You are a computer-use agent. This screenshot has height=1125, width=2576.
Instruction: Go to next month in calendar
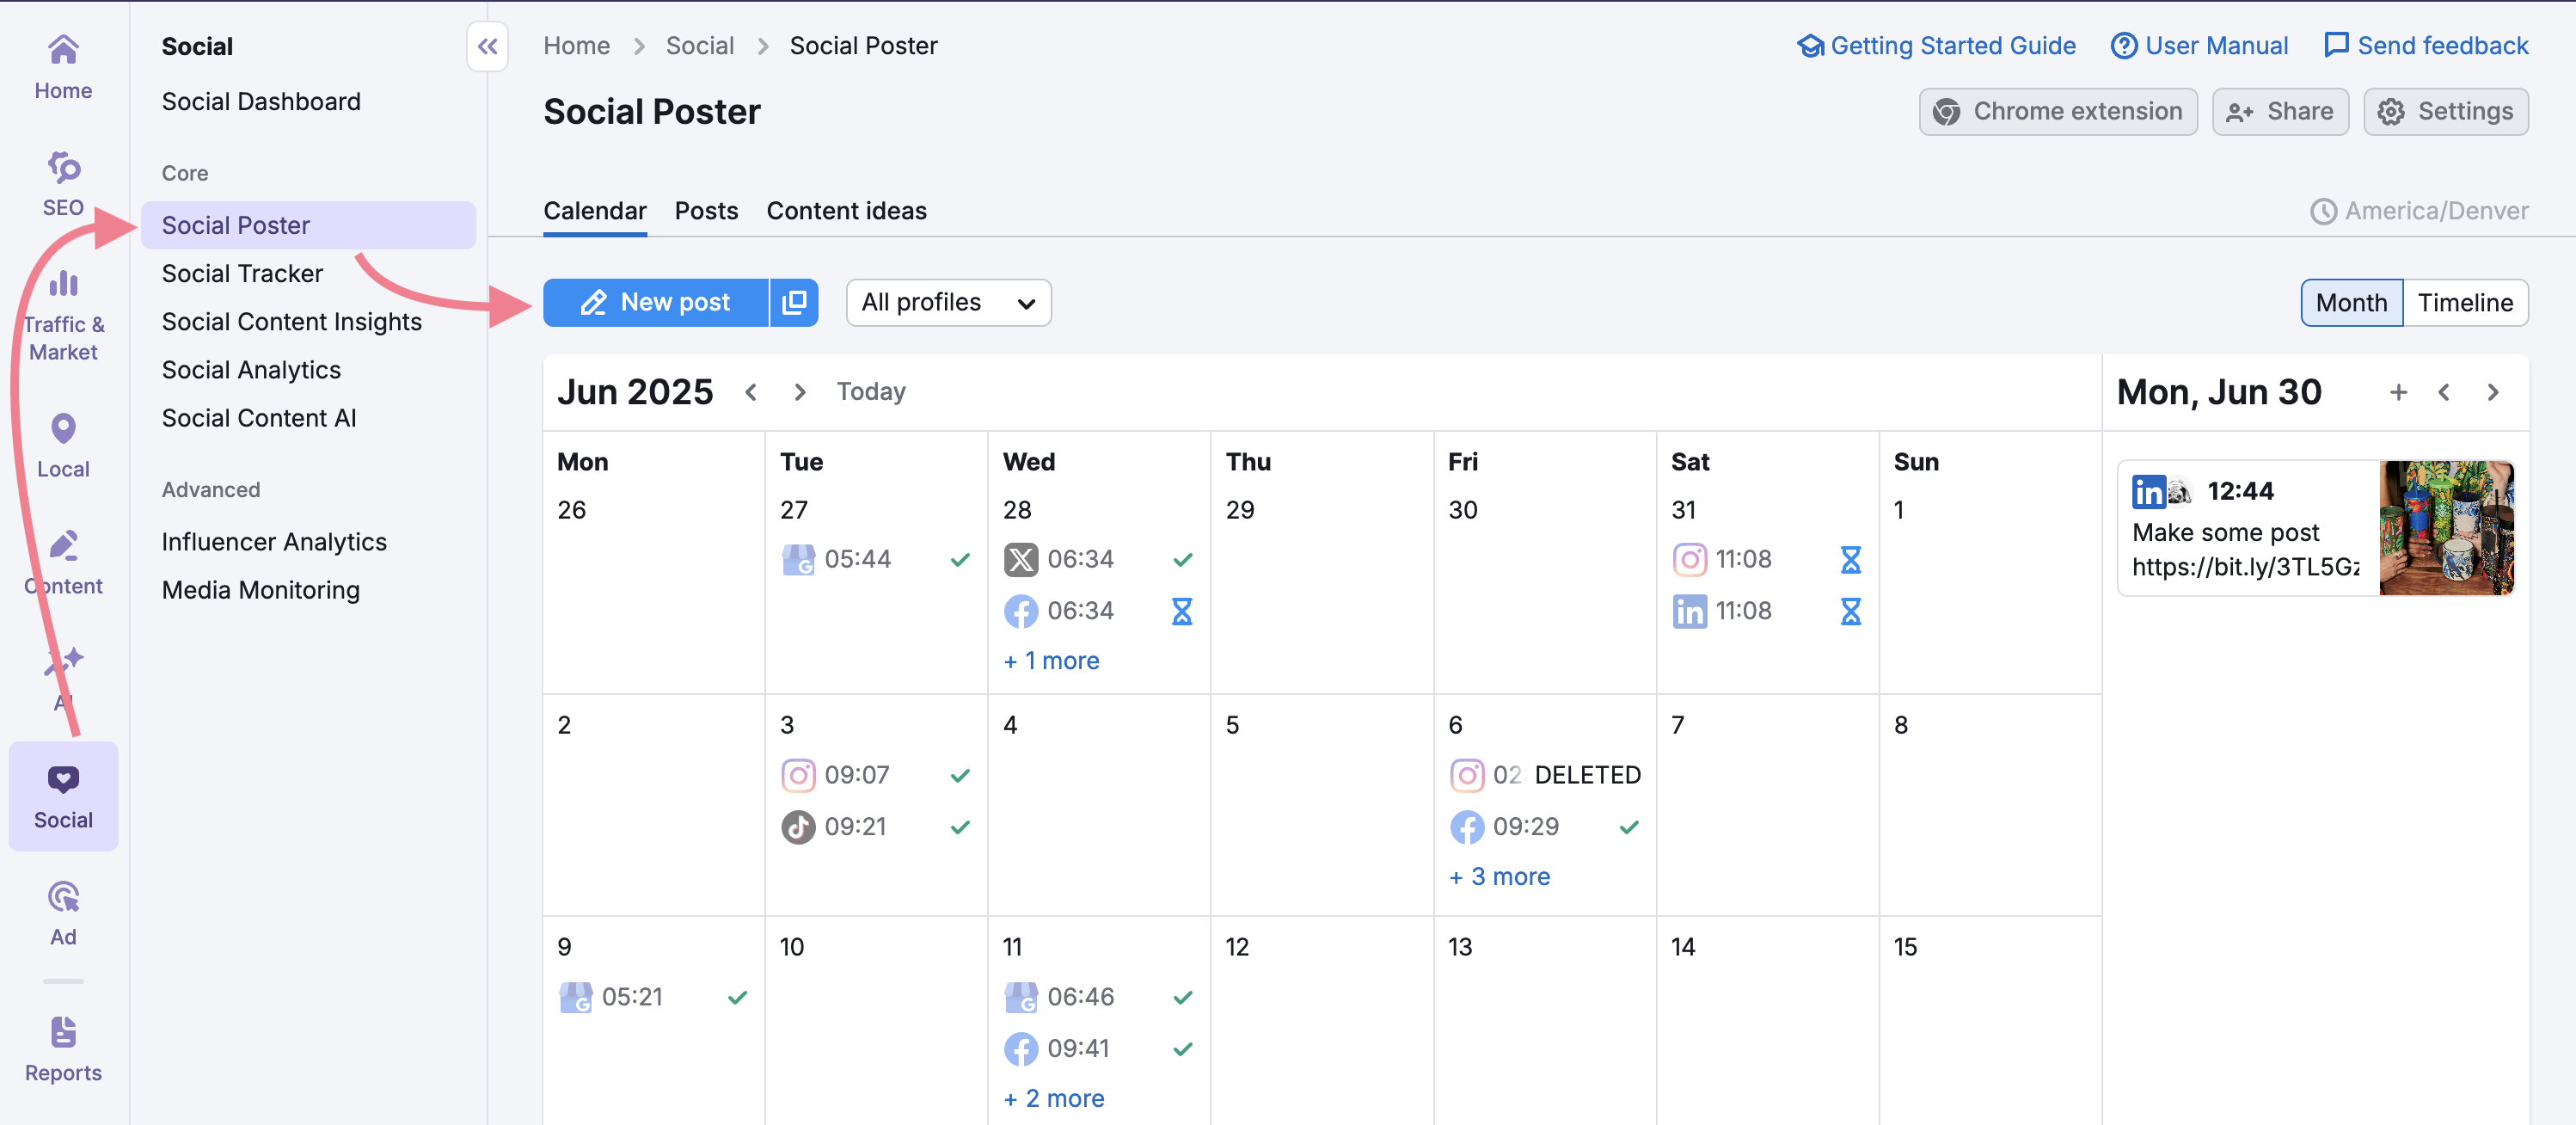[x=799, y=392]
